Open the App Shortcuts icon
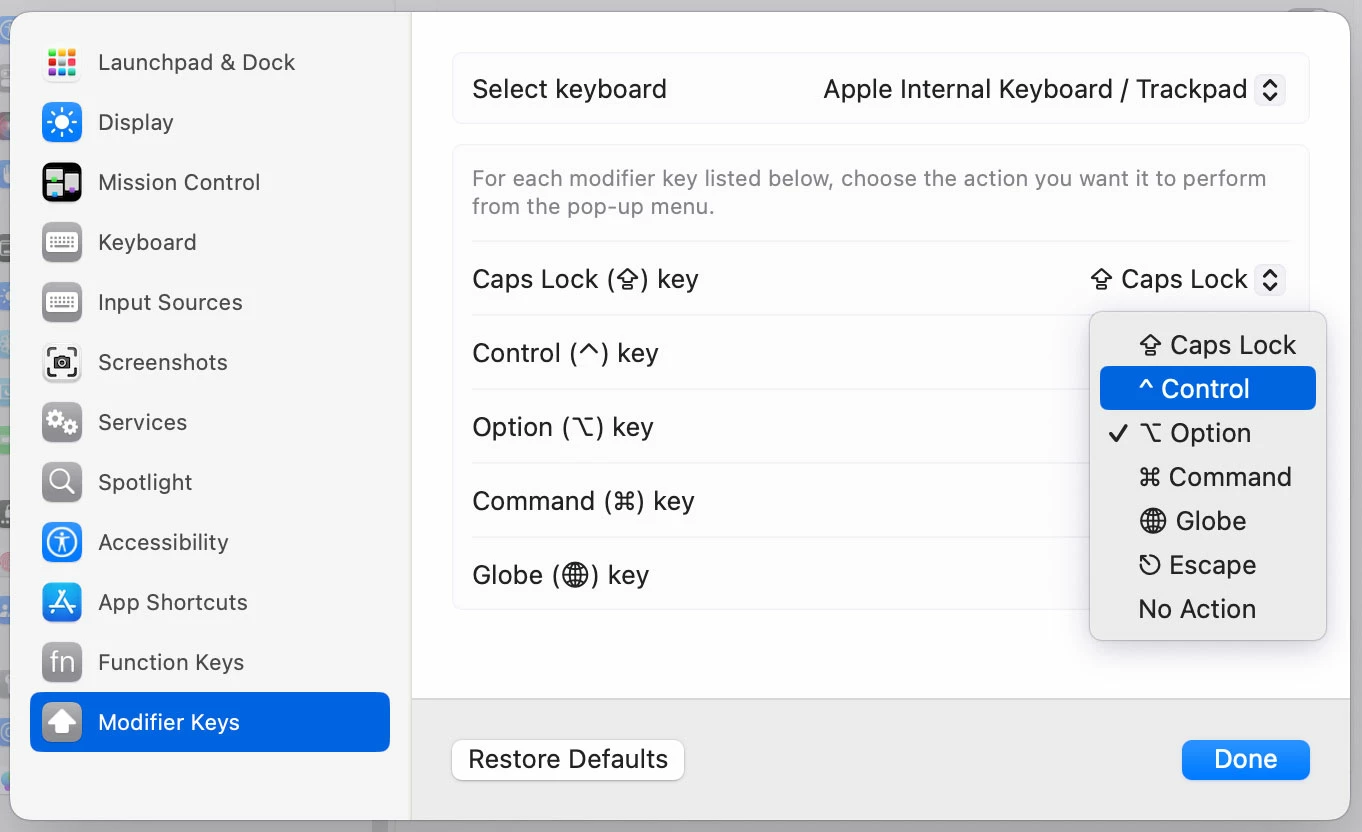This screenshot has width=1362, height=832. coord(62,603)
